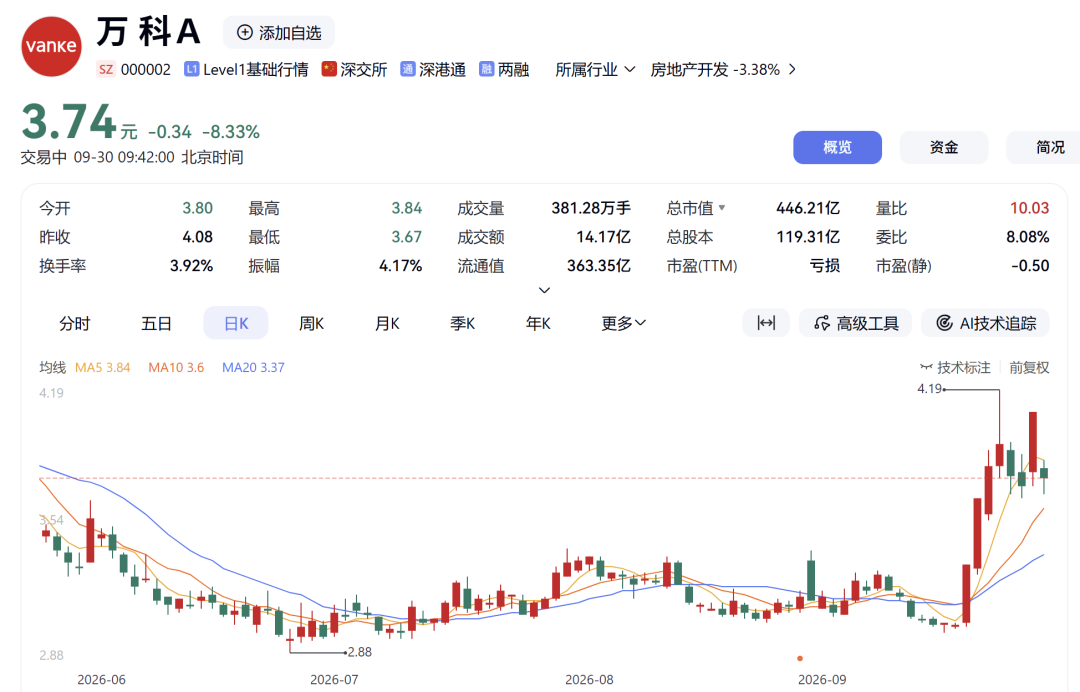Switch to the 概览 tab
This screenshot has width=1080, height=692.
(838, 147)
